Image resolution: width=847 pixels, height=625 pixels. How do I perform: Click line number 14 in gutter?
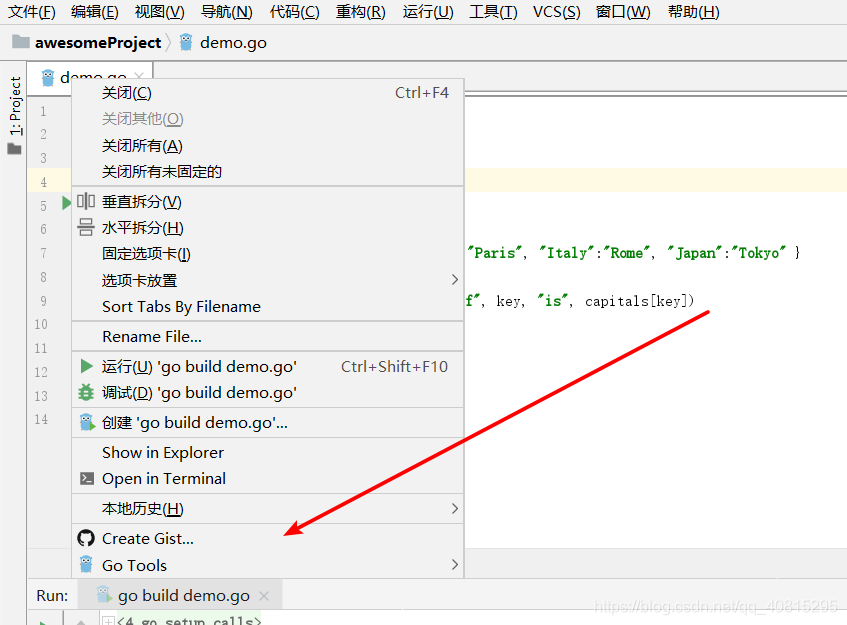tap(41, 419)
